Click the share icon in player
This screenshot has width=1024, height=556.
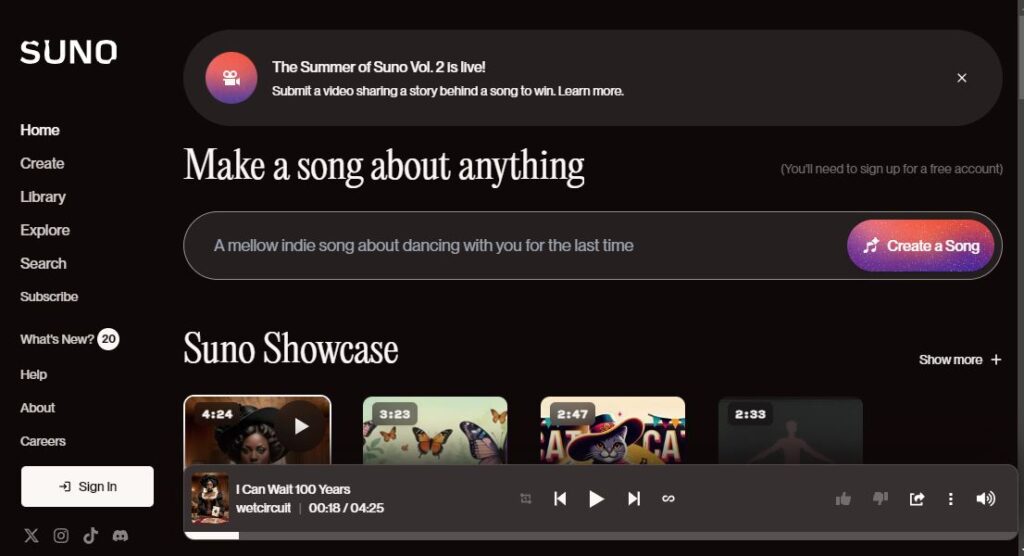[916, 499]
